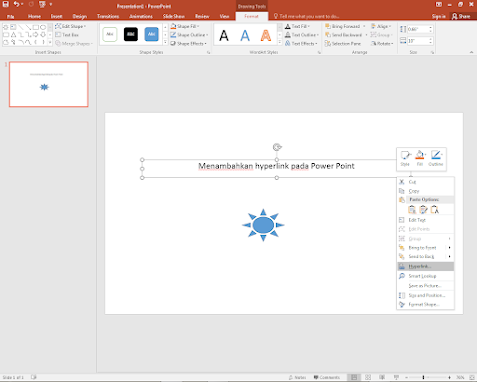Choose Smart Lookup from the context menu
Viewport: 477px width, 382px height.
point(426,276)
